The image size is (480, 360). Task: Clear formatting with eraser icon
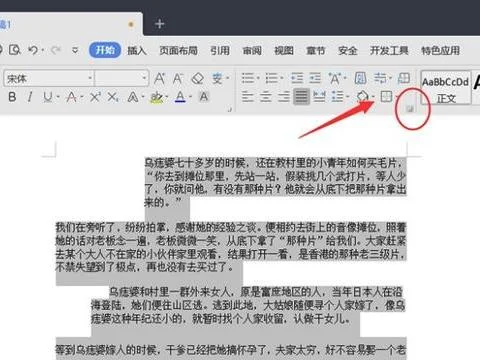(197, 79)
